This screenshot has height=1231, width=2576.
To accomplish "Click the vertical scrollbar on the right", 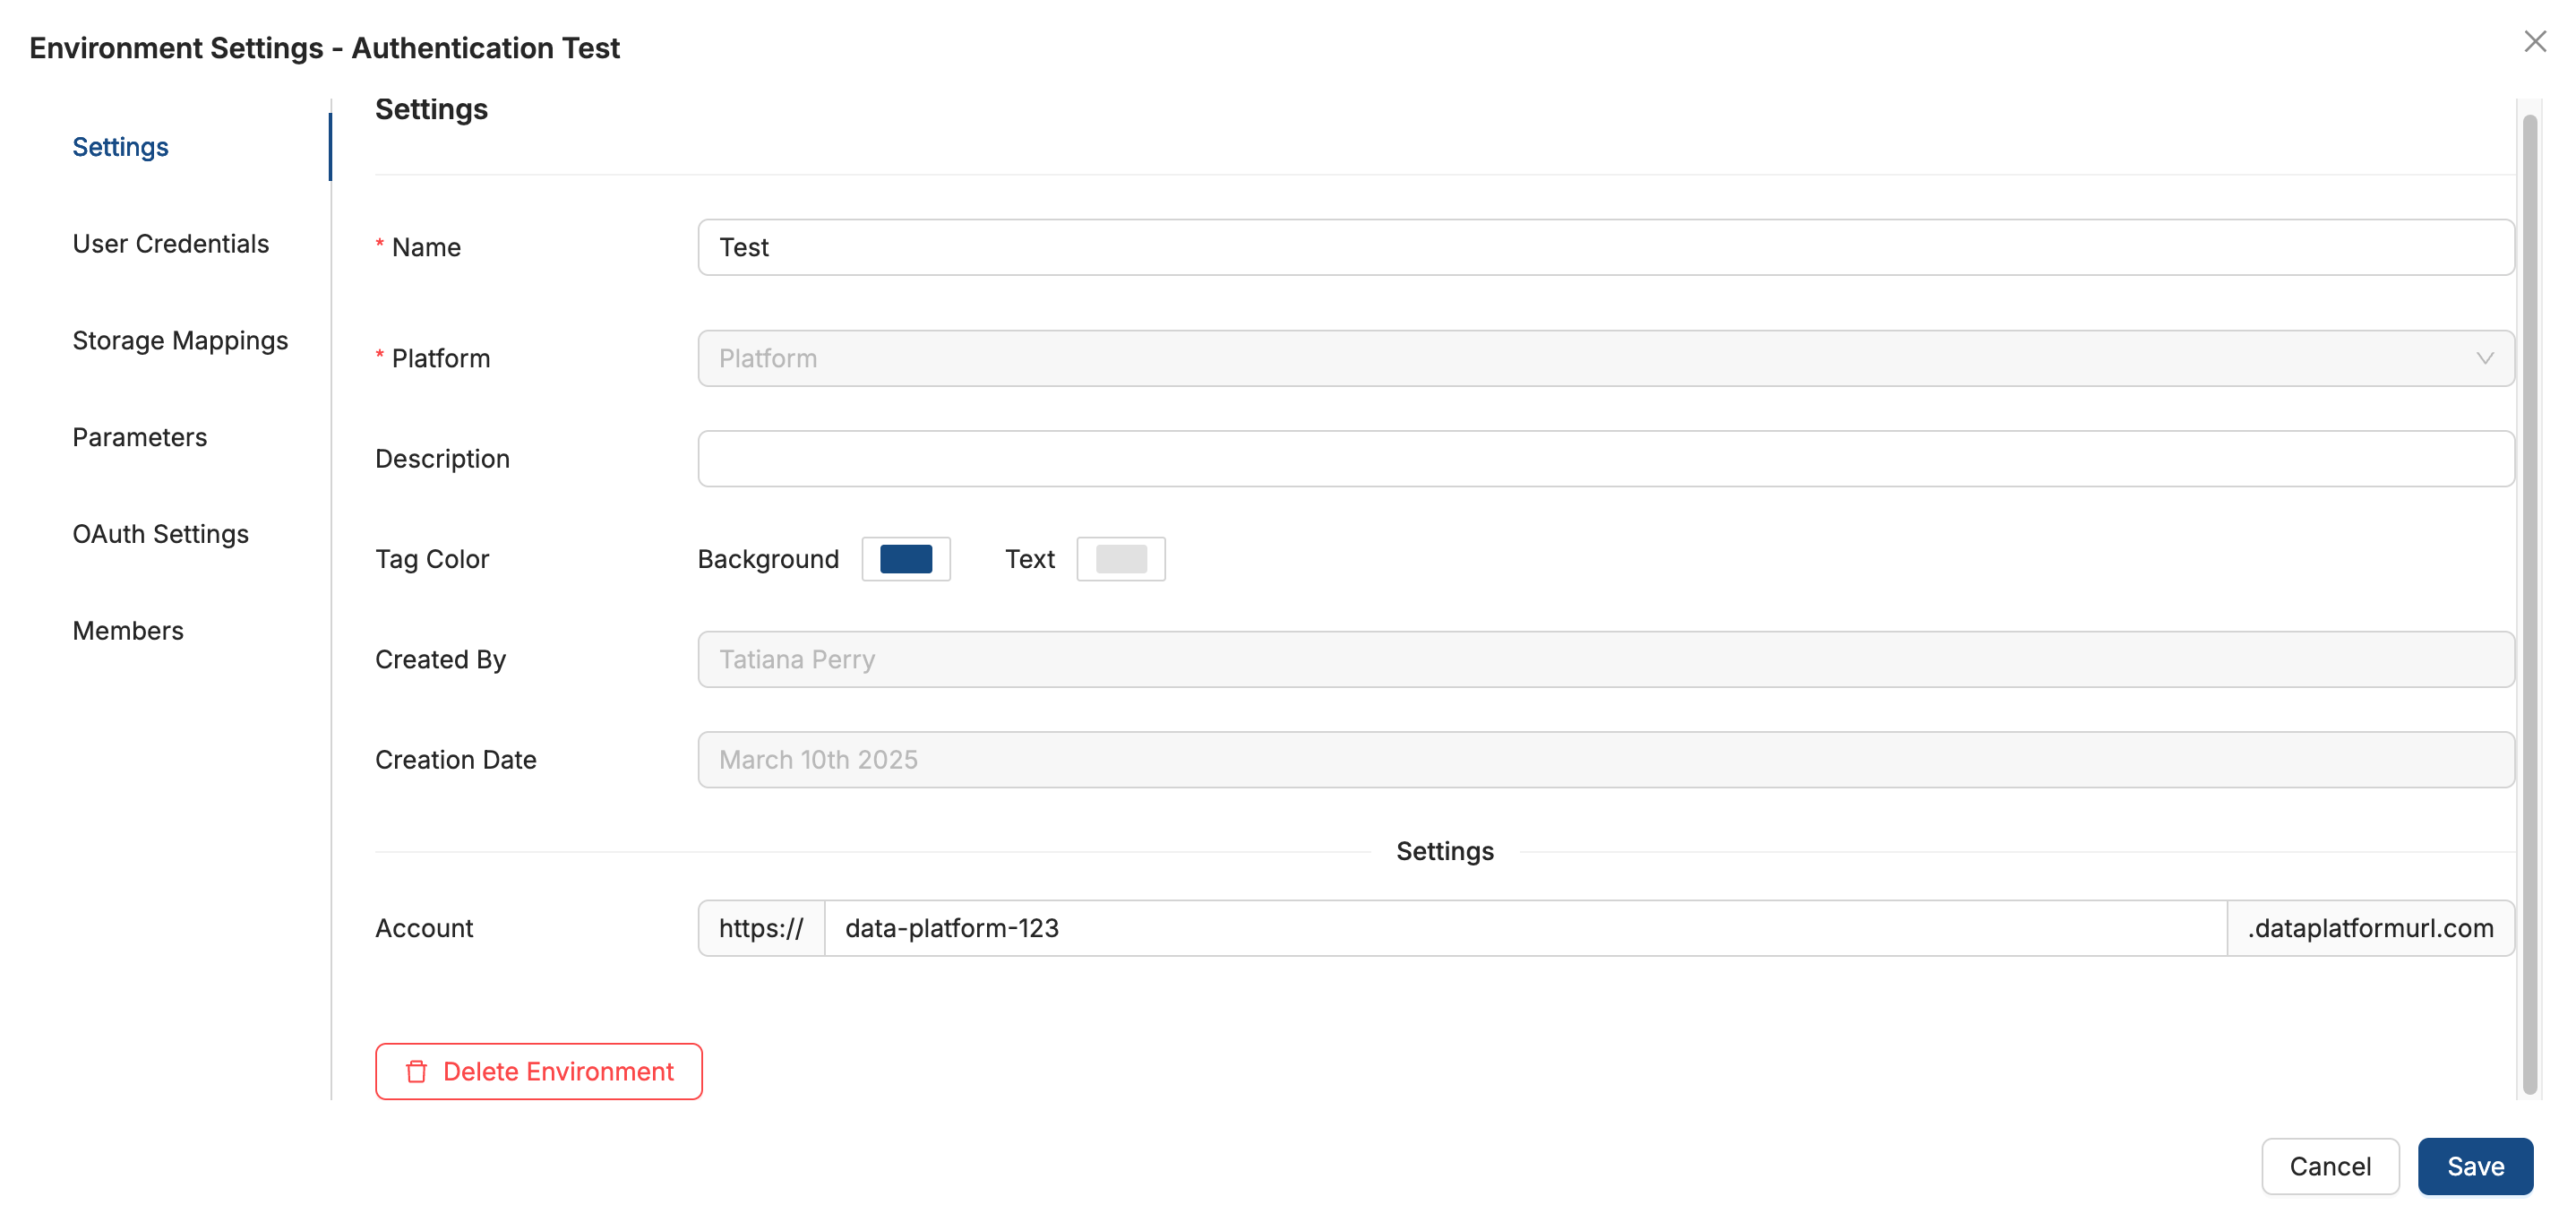I will (2529, 600).
